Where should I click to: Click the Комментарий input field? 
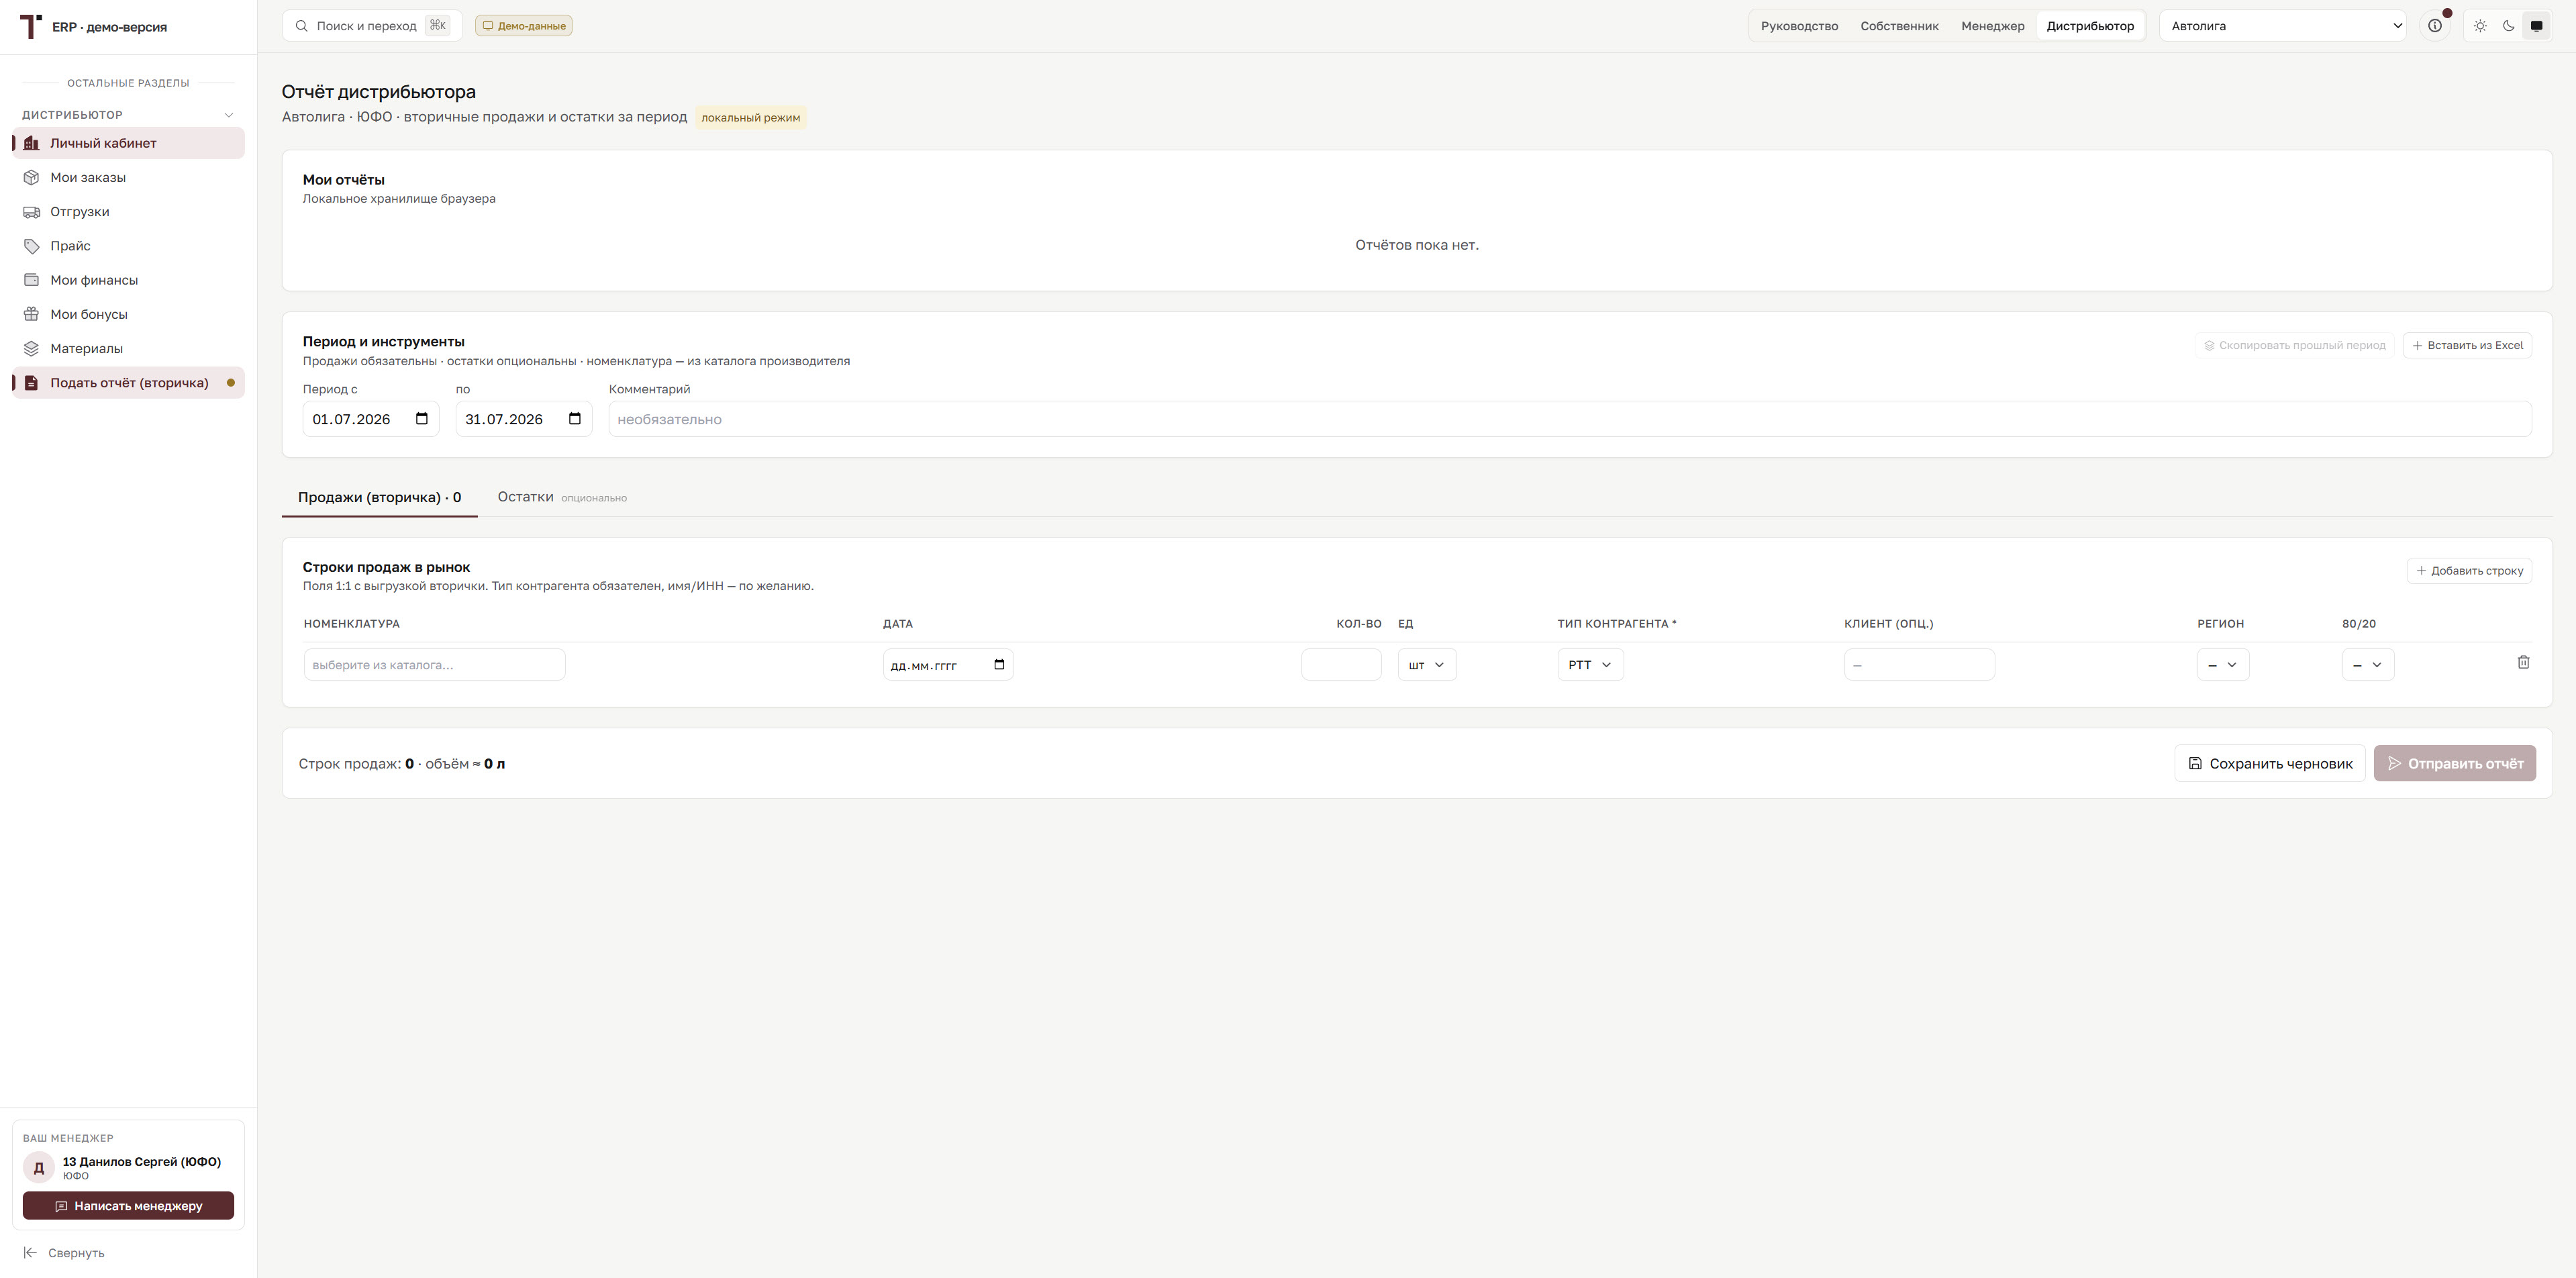coord(1570,419)
